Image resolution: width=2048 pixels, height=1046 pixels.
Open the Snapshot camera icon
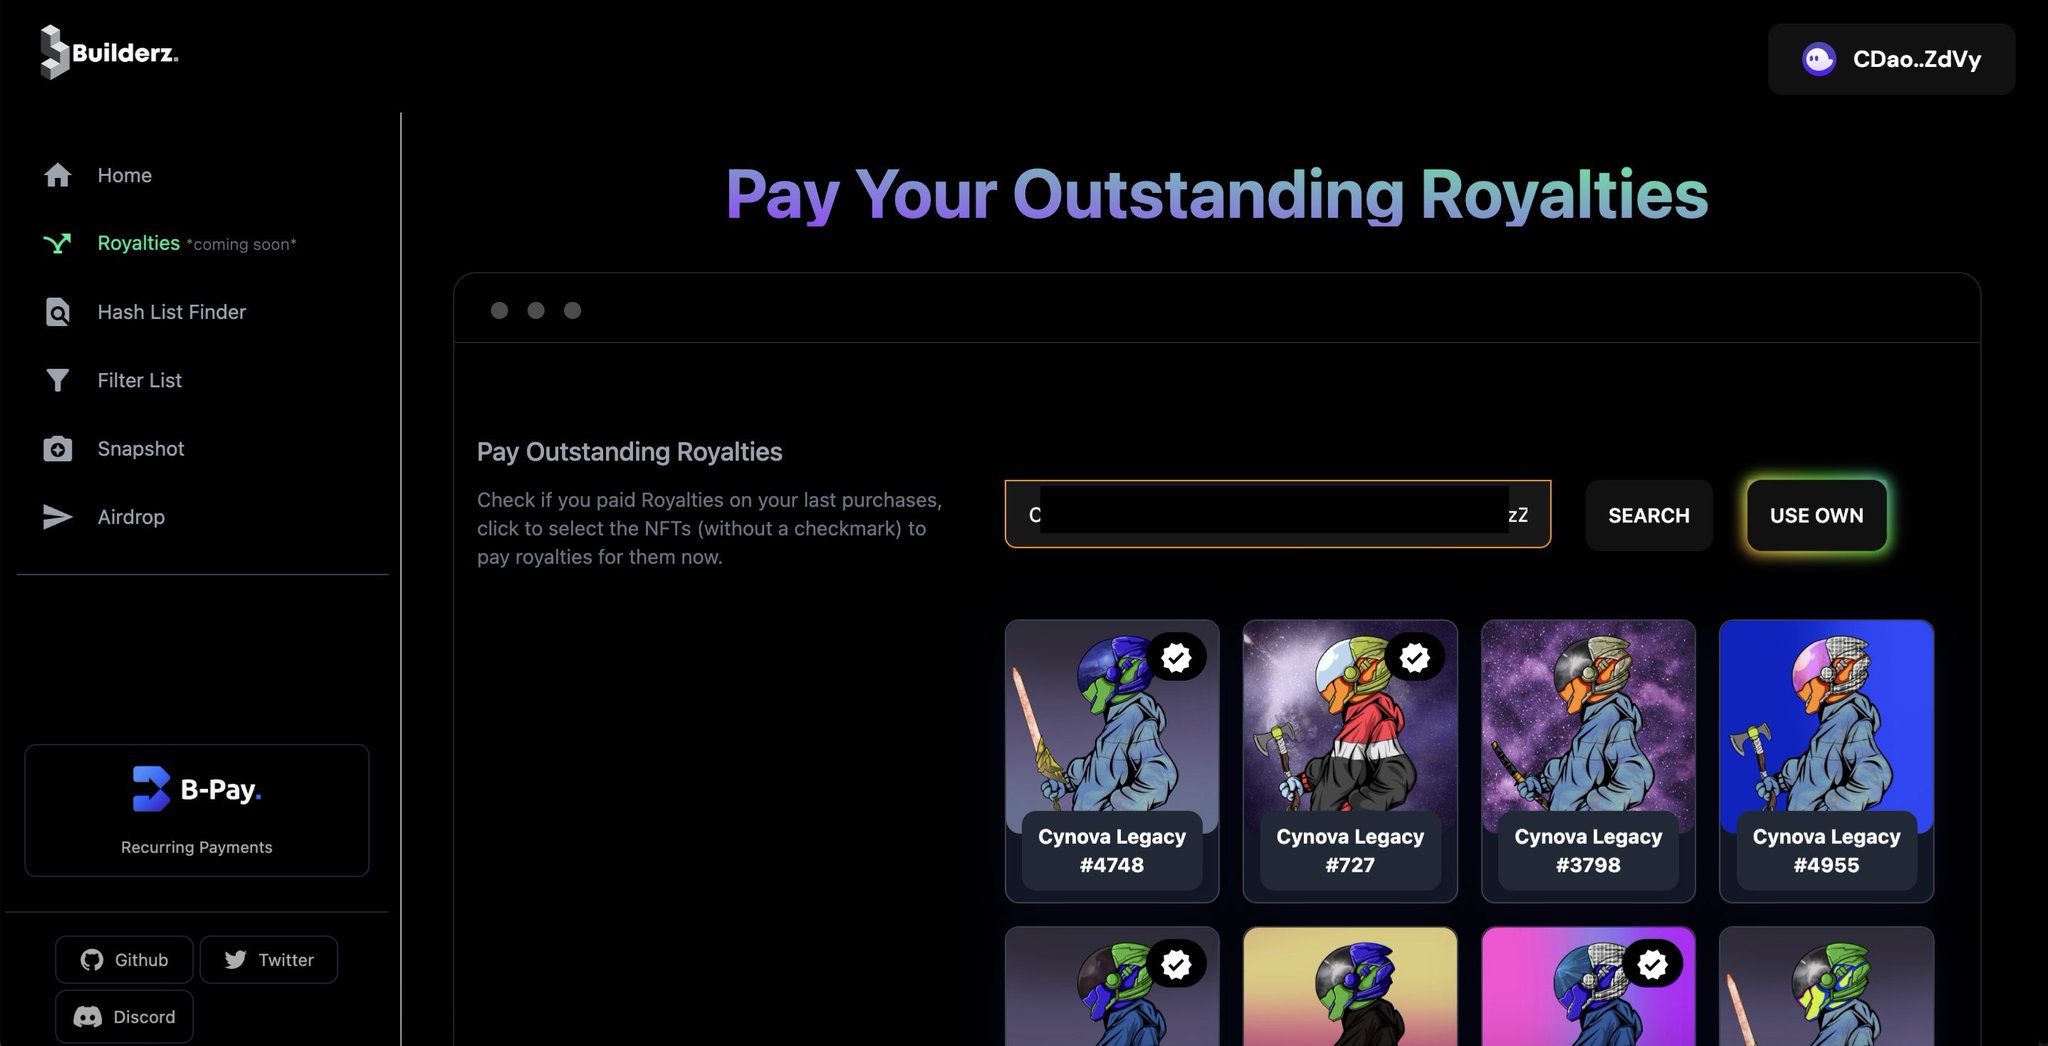coord(58,449)
